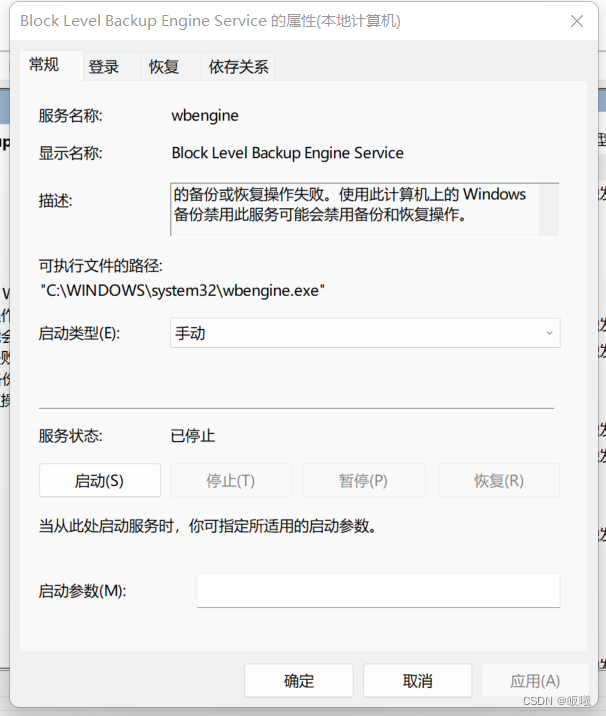
Task: Open the 依存关系 tab
Action: pos(238,67)
